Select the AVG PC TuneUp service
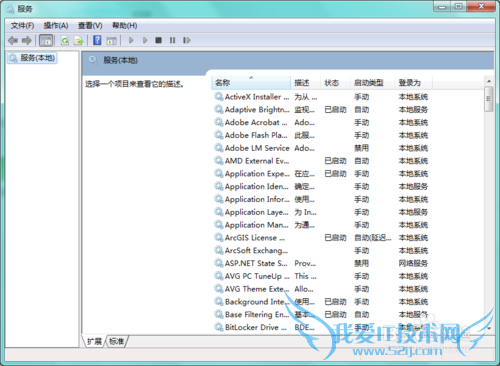This screenshot has height=366, width=500. pos(321,276)
